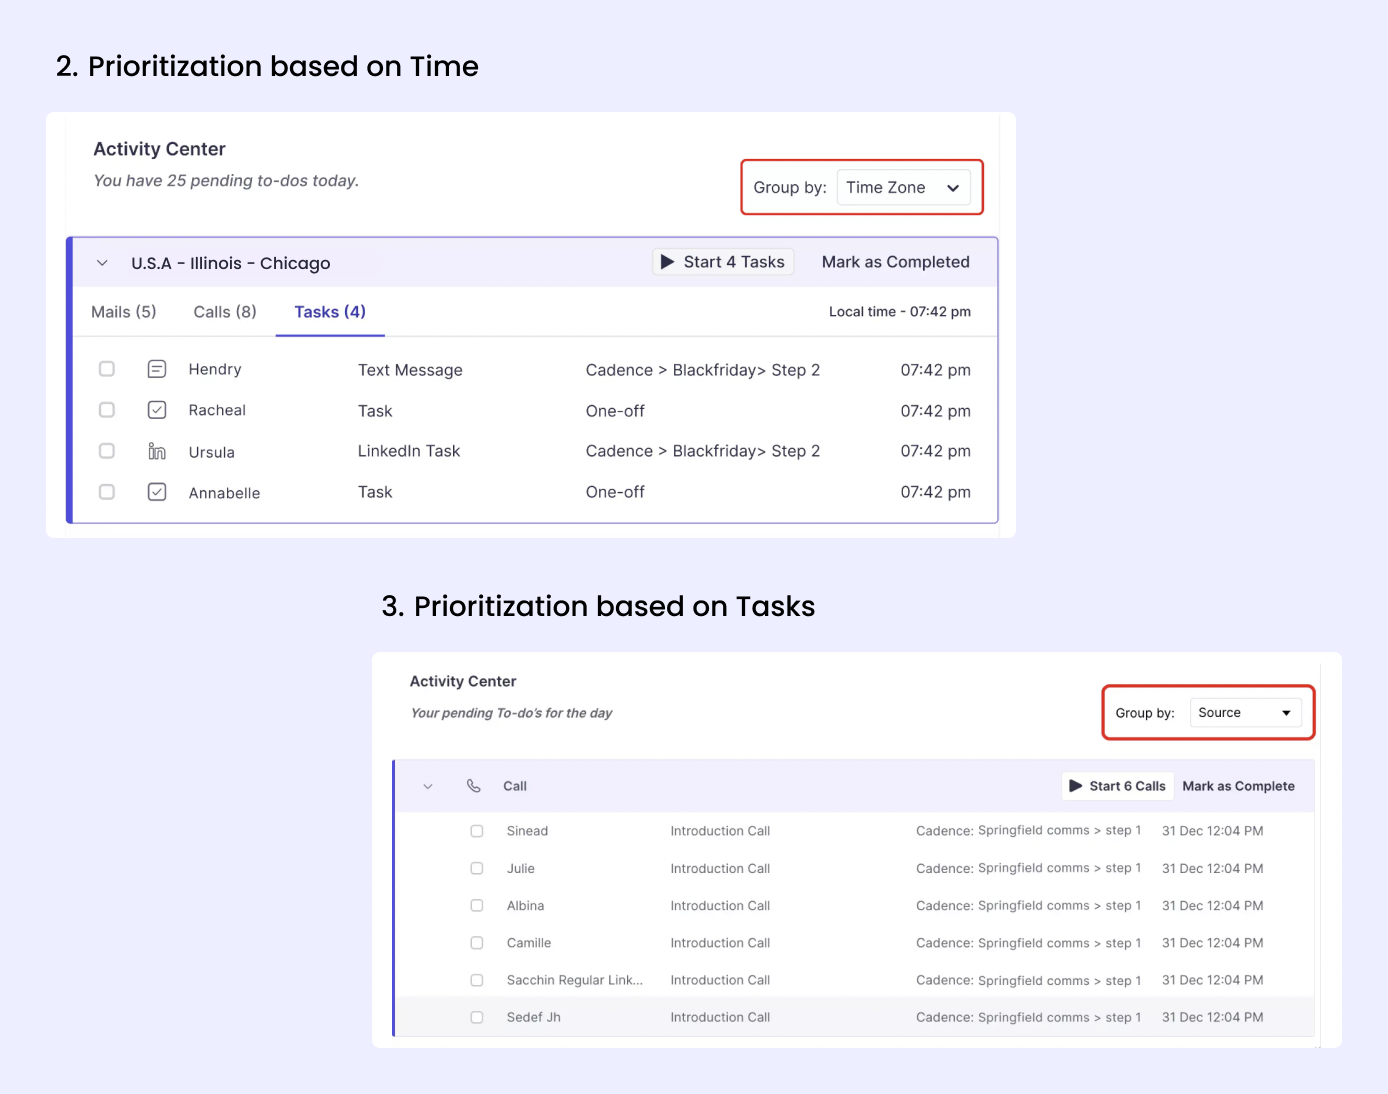The height and width of the screenshot is (1094, 1388).
Task: Open the Source grouping dropdown
Action: click(1246, 712)
